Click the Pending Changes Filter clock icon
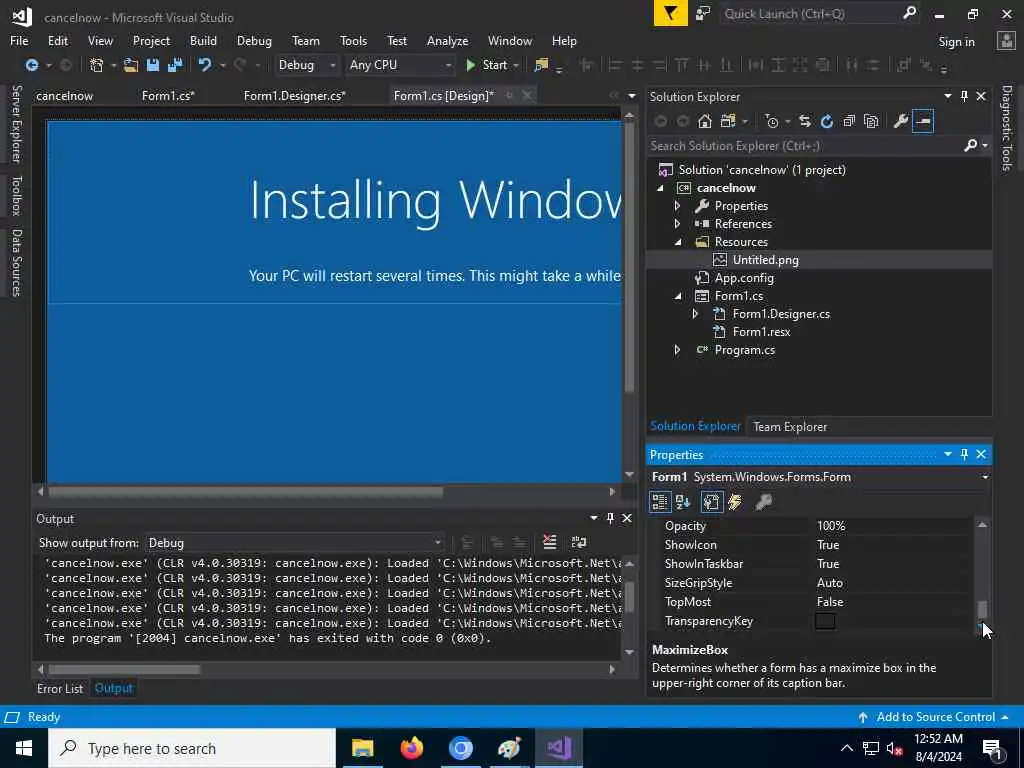The width and height of the screenshot is (1024, 768). pyautogui.click(x=772, y=121)
